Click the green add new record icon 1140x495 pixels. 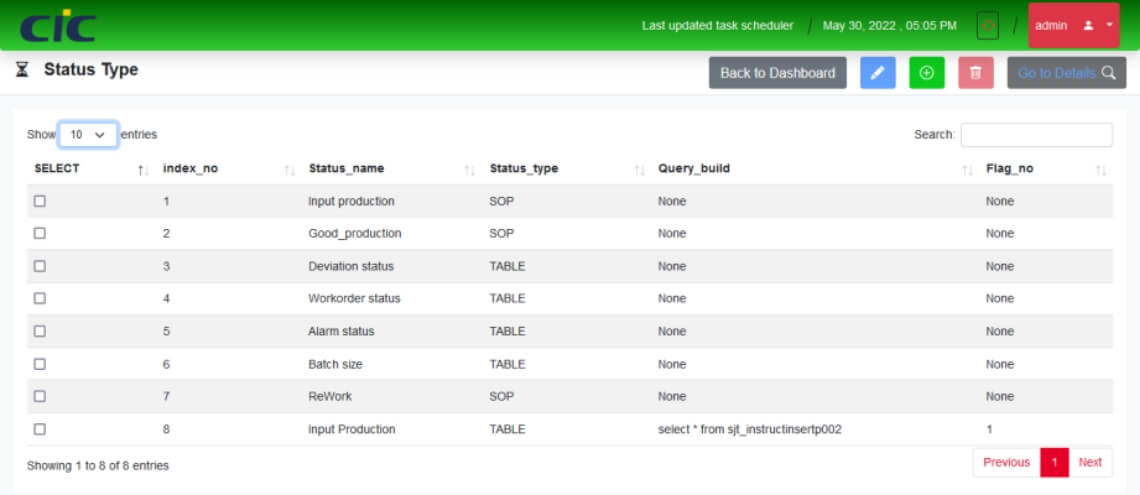(926, 73)
